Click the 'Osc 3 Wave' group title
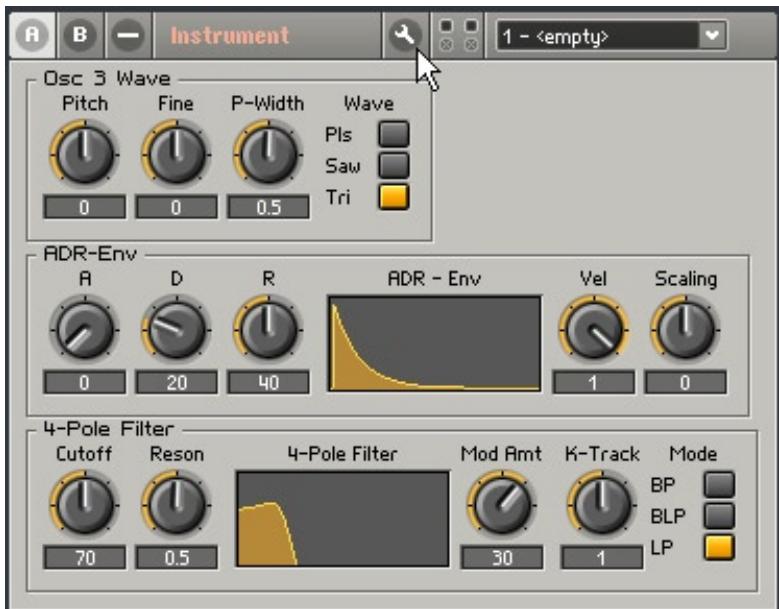 point(107,78)
